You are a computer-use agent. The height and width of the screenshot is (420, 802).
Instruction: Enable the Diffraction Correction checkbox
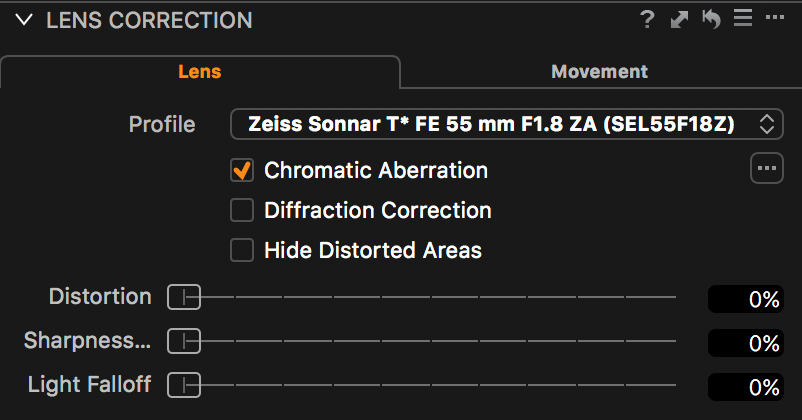pyautogui.click(x=242, y=210)
